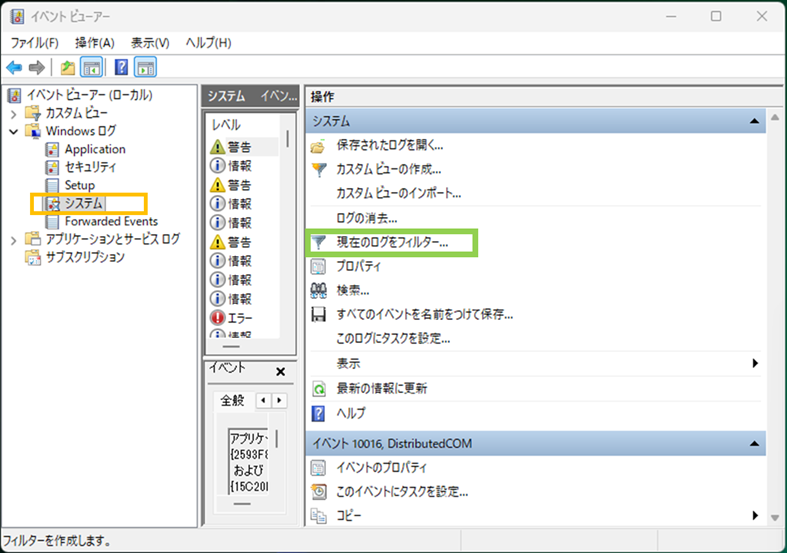Click the up one level folder icon
Image resolution: width=787 pixels, height=553 pixels.
point(67,67)
